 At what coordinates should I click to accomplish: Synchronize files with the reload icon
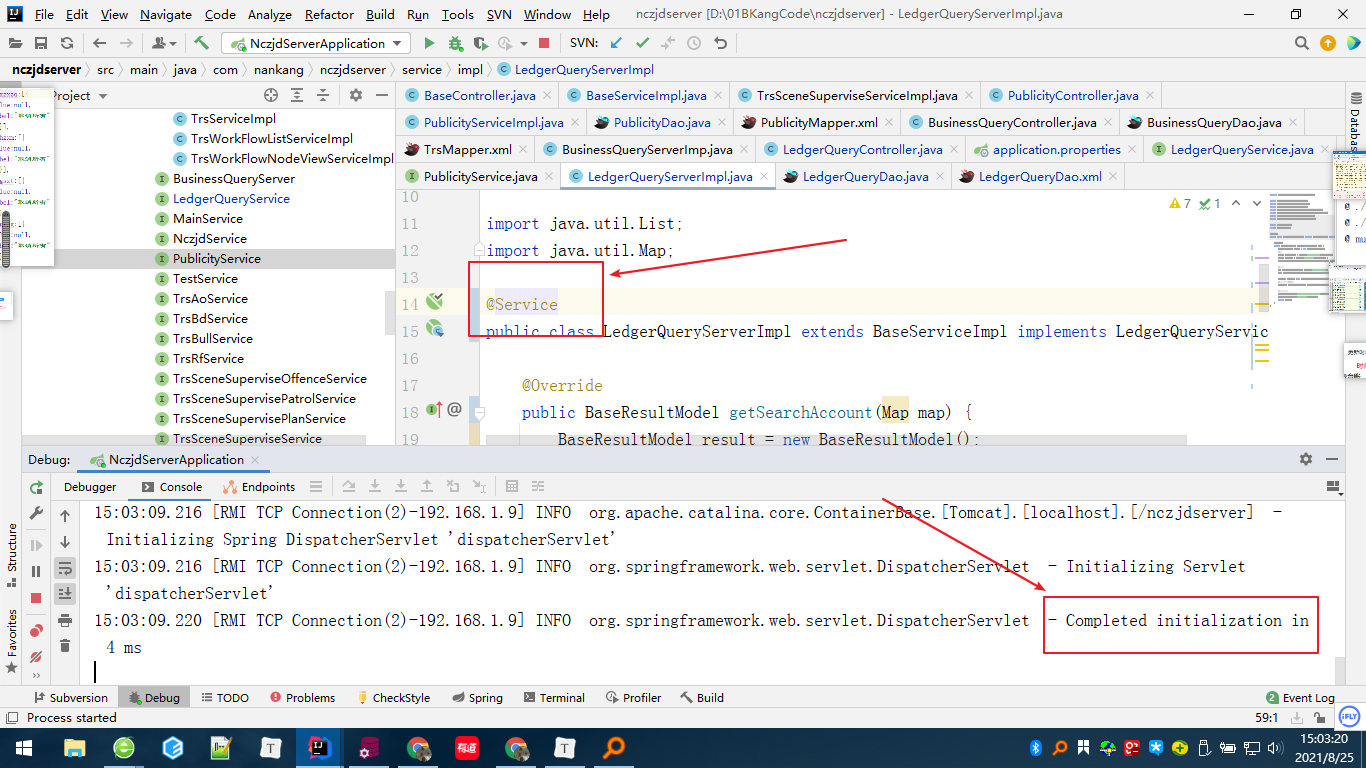[67, 43]
